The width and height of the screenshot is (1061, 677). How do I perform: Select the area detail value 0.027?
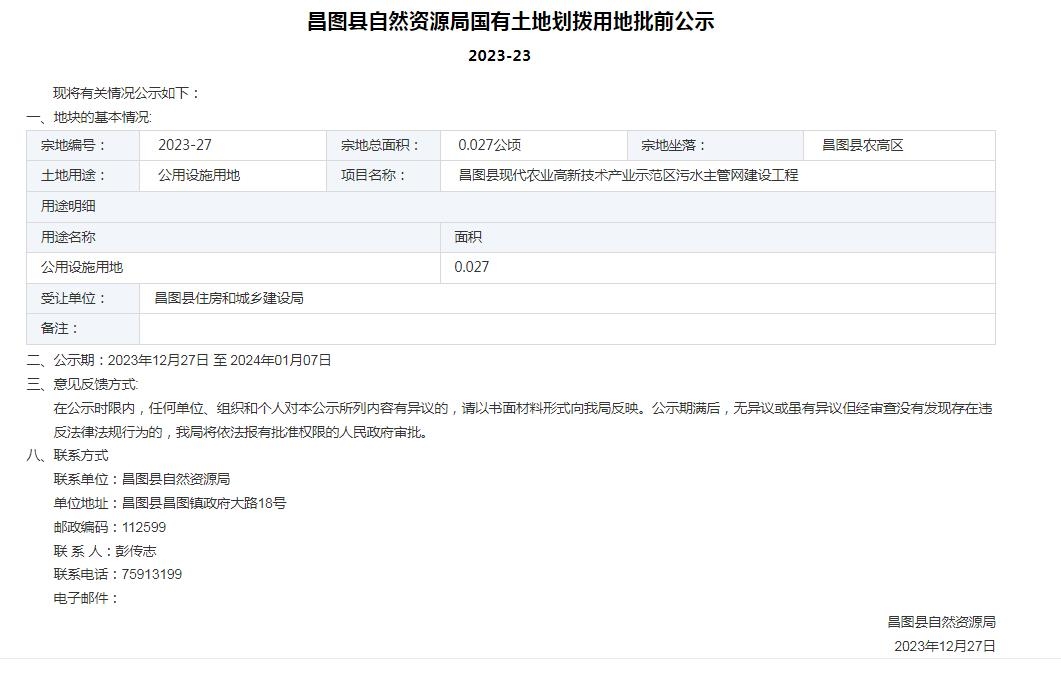point(472,268)
